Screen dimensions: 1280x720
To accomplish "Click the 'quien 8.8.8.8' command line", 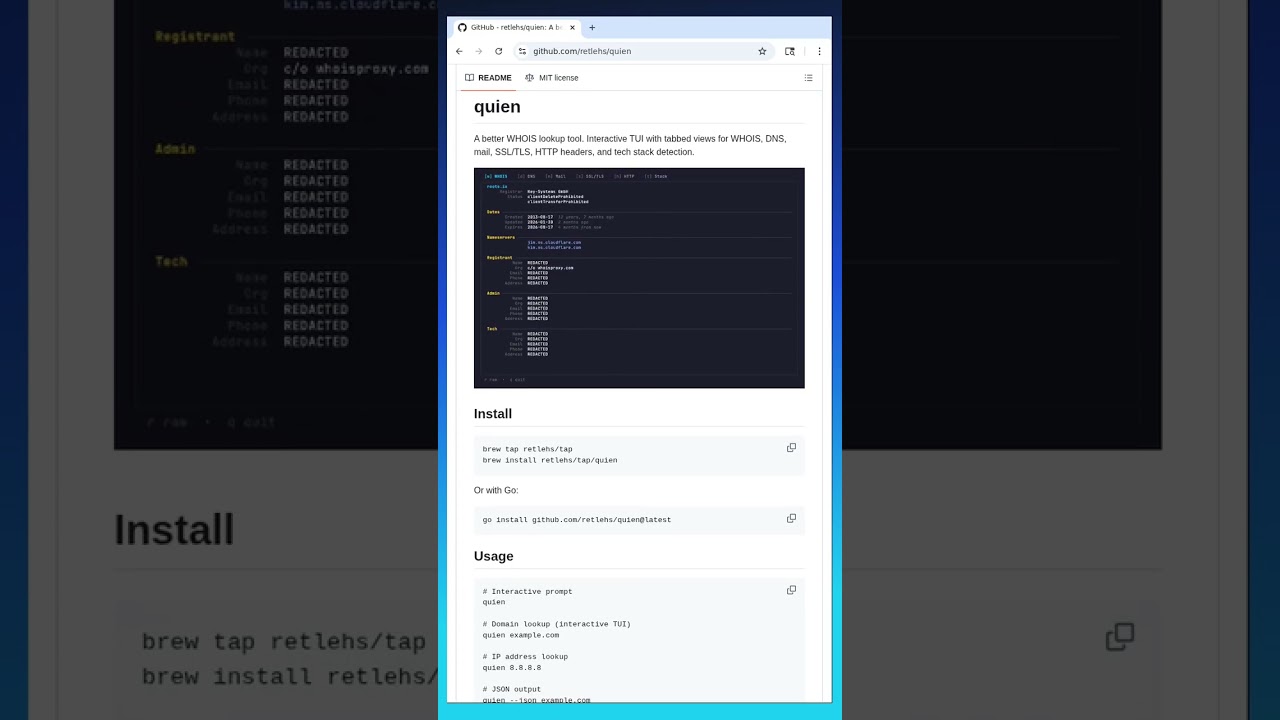I will click(x=512, y=668).
